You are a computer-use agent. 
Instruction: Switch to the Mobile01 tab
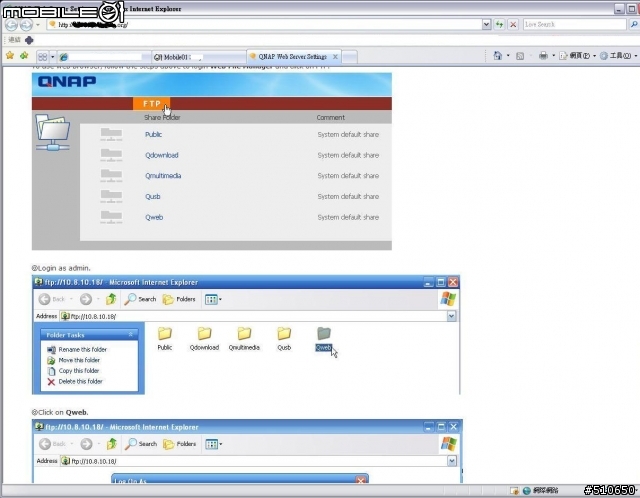(199, 57)
